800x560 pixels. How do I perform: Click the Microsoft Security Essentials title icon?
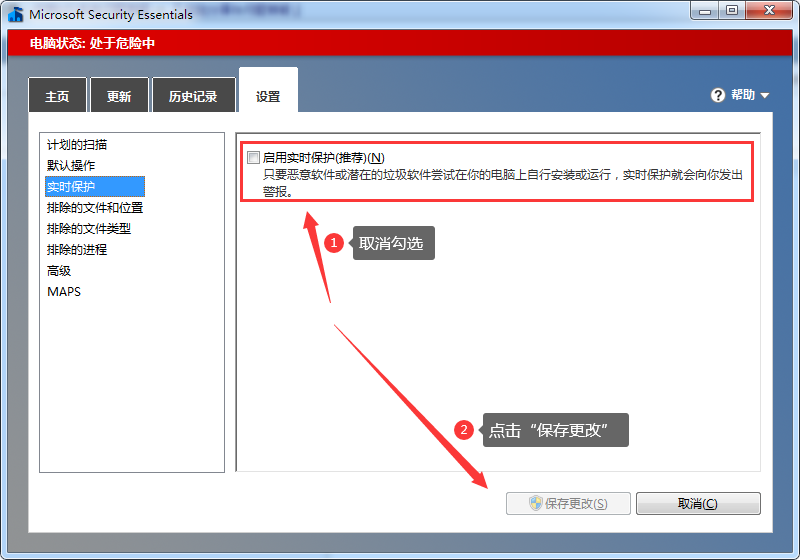[16, 14]
